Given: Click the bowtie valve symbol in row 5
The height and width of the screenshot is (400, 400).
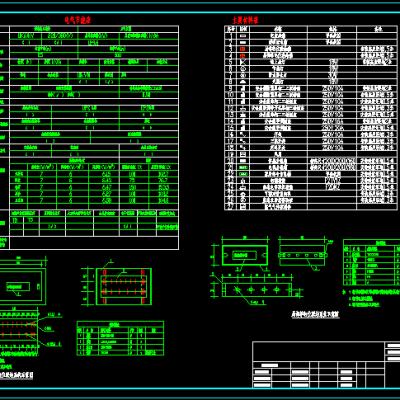Looking at the screenshot, I should (x=243, y=62).
